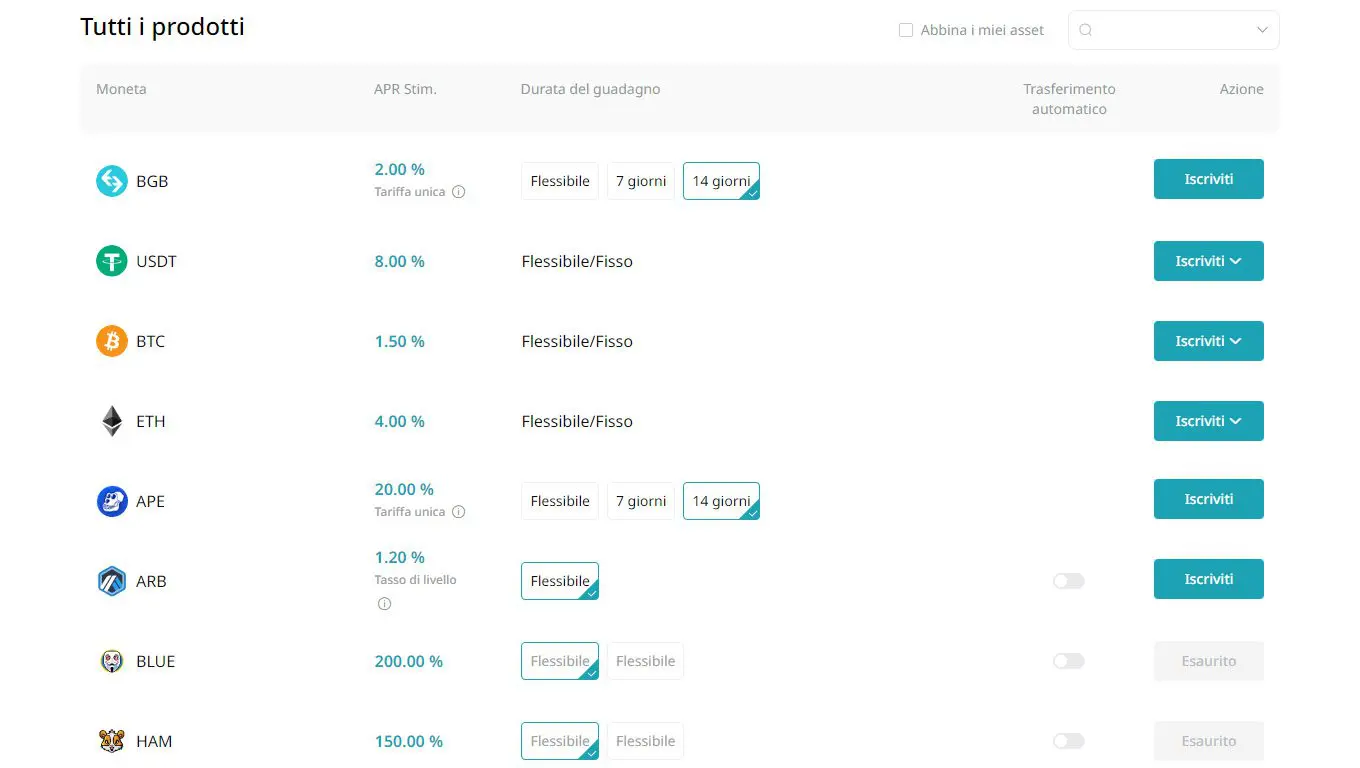1360x768 pixels.
Task: Open the info icon beside BGB Tariffa unica
Action: tap(459, 192)
